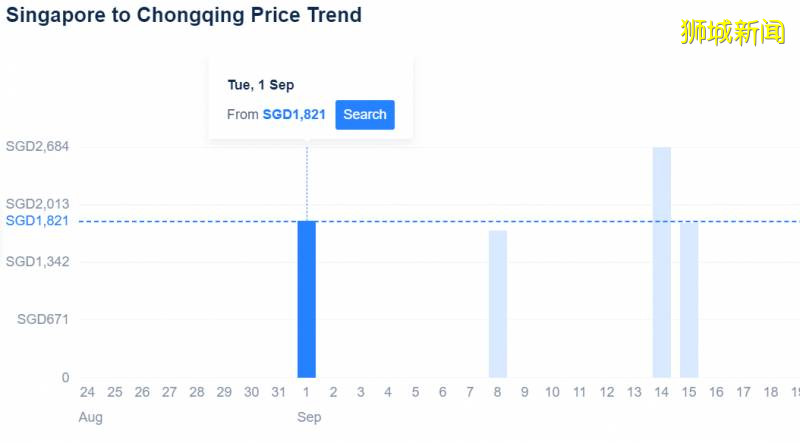Click the SGD671 y-axis label

(43, 320)
